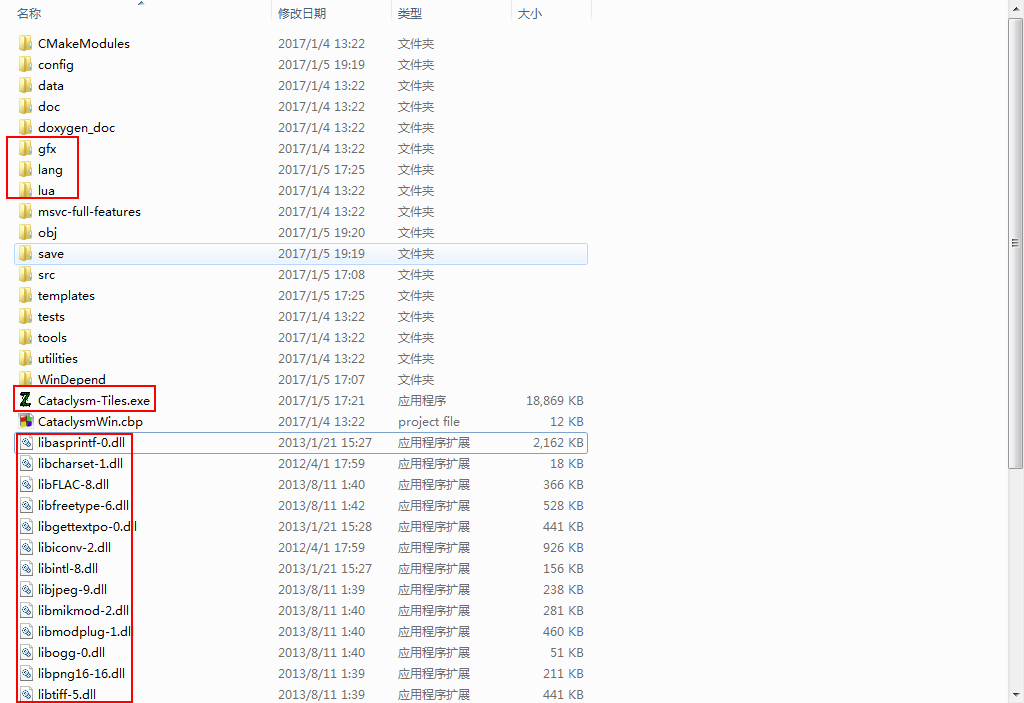
Task: Select the file name libmodplug-1.dll
Action: [x=84, y=631]
